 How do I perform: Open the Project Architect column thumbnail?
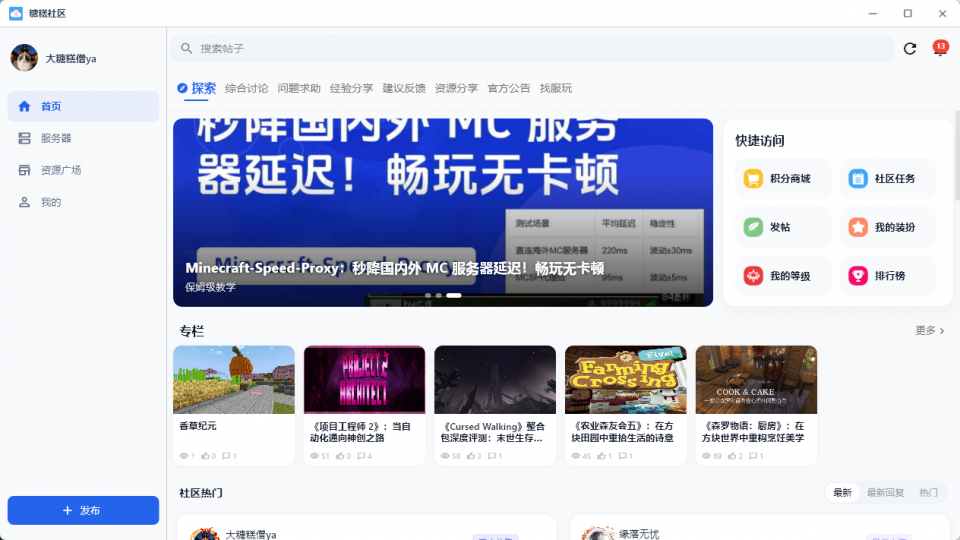coord(364,380)
